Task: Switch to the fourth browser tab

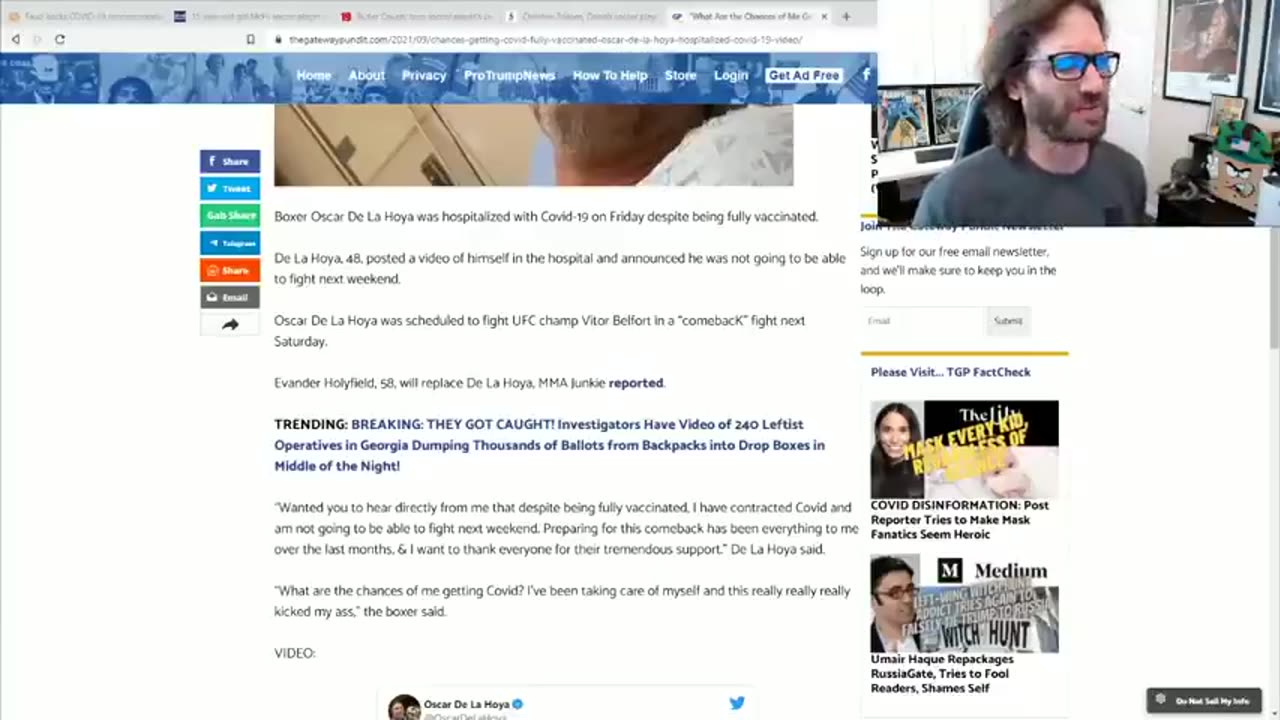Action: click(x=582, y=16)
